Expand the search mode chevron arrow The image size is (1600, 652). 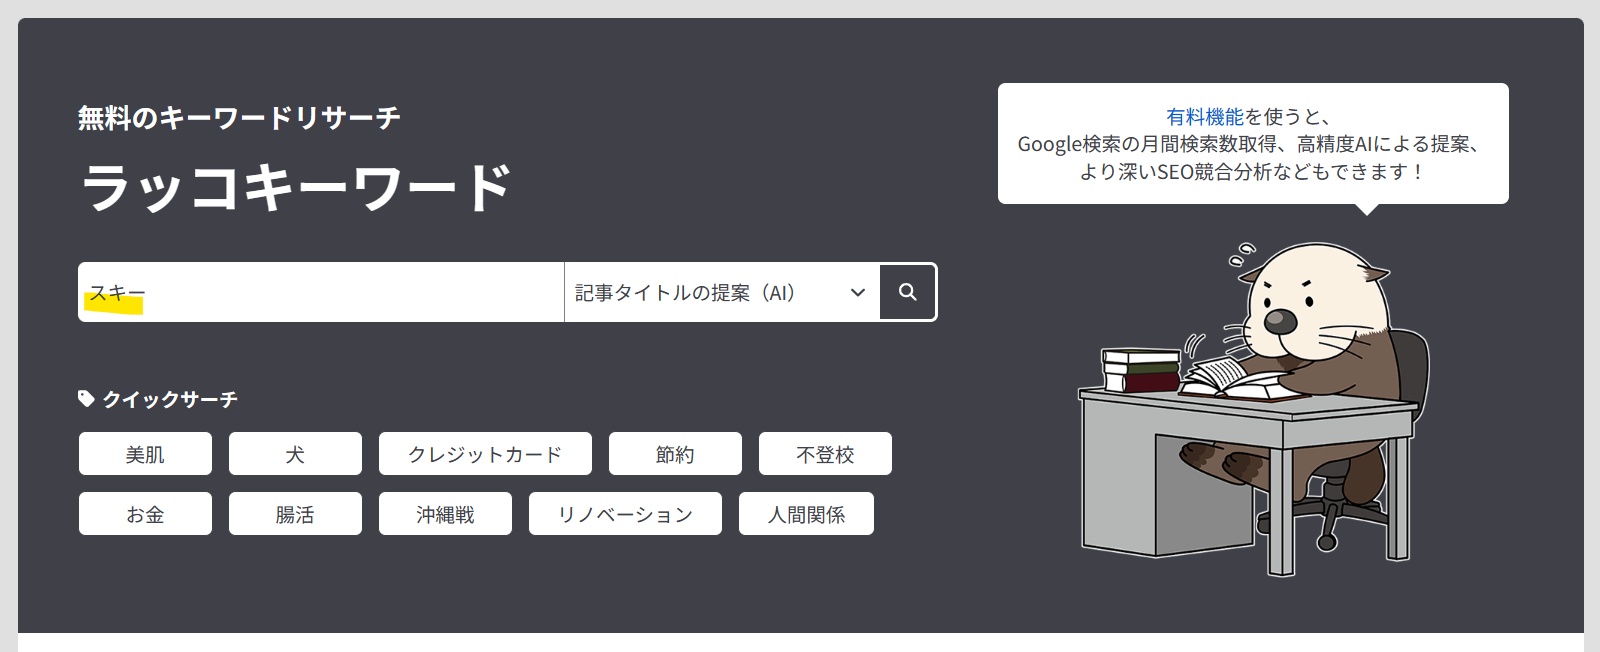[857, 292]
